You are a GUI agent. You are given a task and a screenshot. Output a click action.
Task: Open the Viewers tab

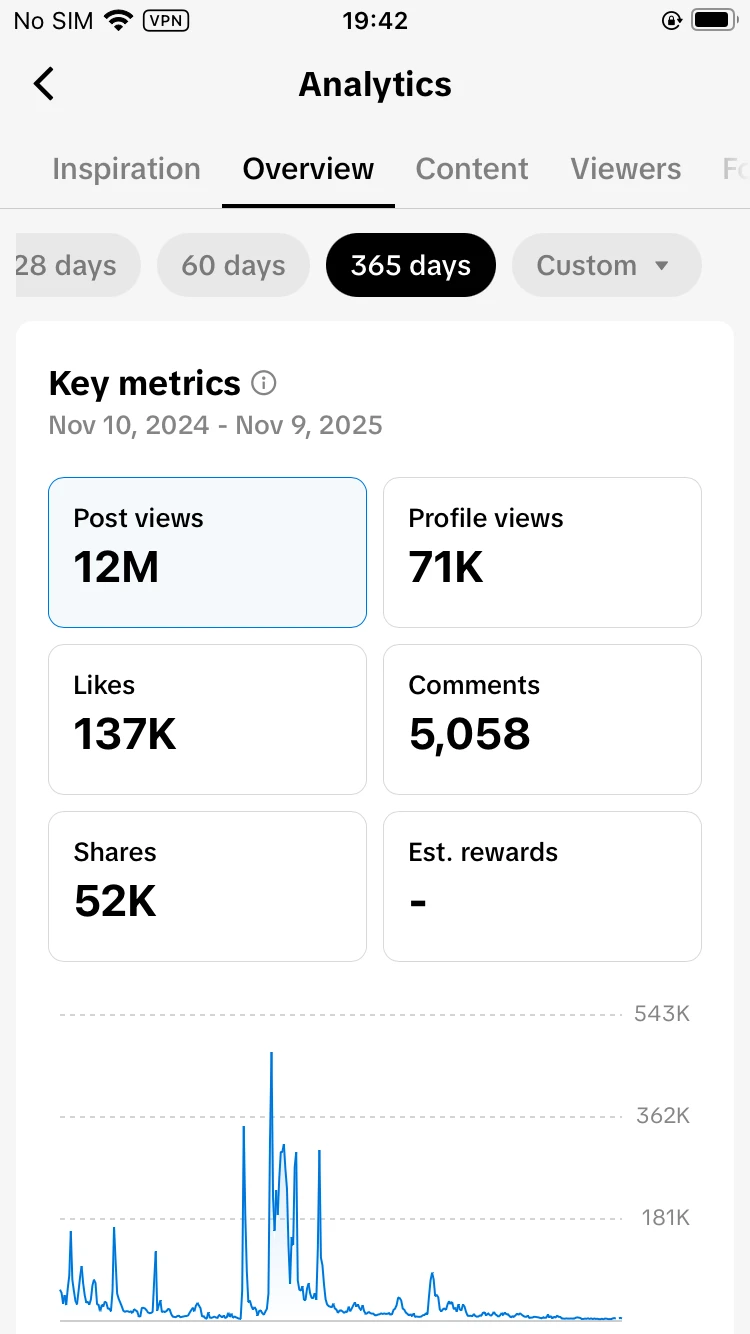pyautogui.click(x=626, y=169)
